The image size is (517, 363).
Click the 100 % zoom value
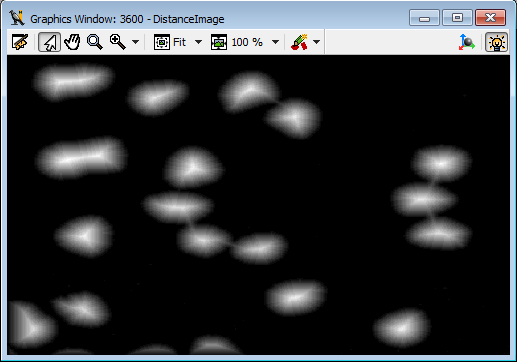coord(247,42)
